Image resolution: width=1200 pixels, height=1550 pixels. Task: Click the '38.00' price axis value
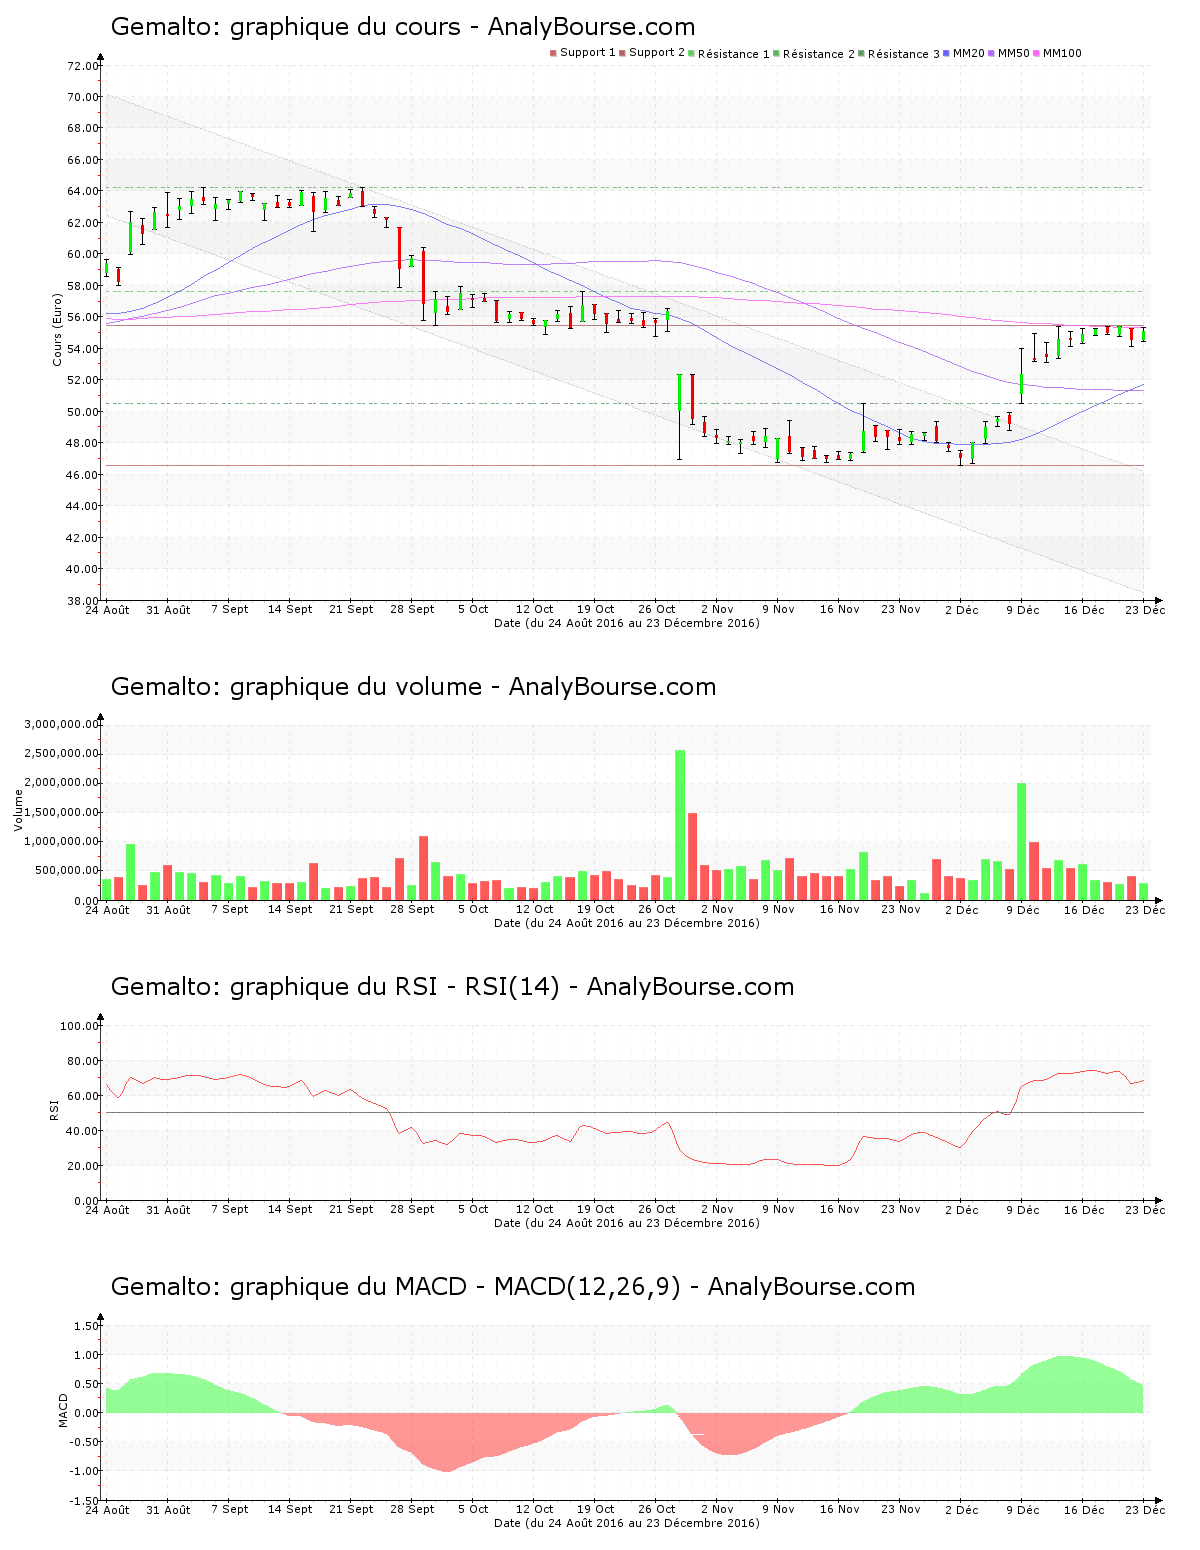[x=83, y=601]
